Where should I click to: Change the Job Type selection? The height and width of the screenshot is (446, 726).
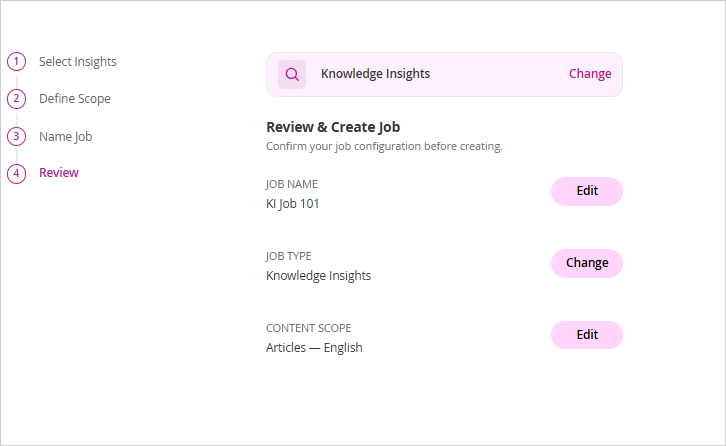click(587, 263)
